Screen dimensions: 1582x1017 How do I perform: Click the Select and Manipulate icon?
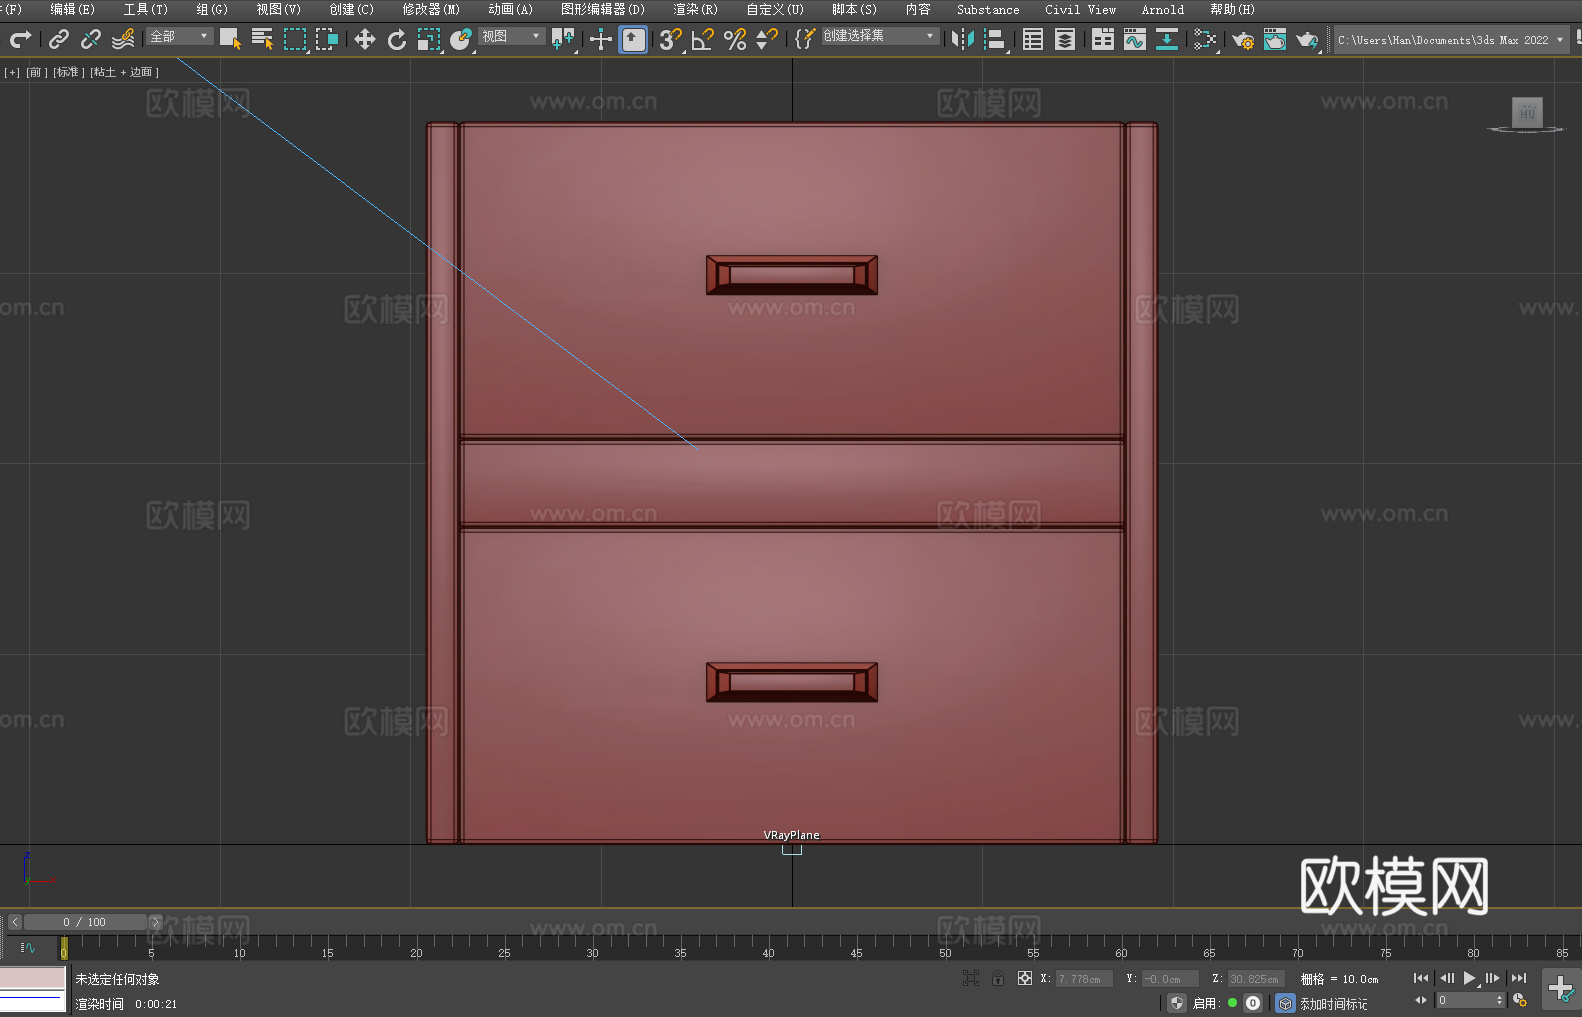tap(601, 39)
